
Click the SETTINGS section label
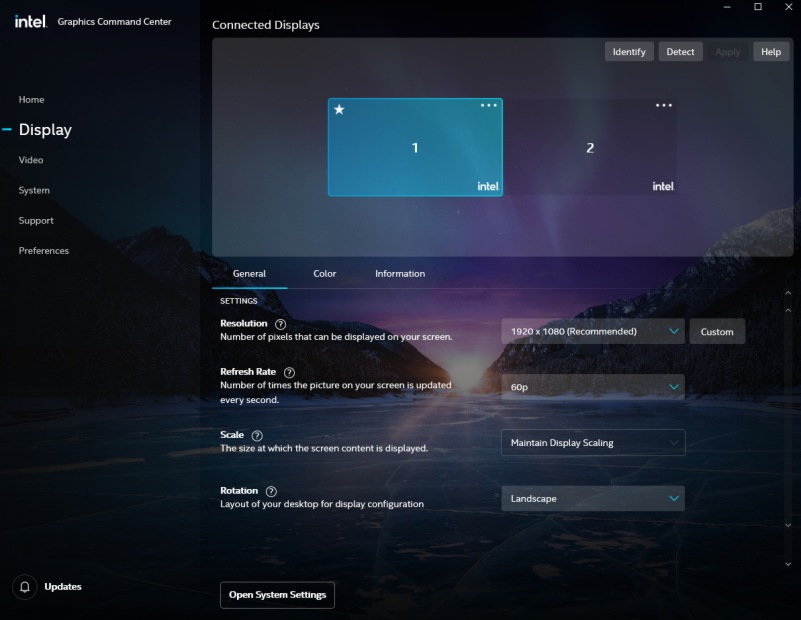(x=239, y=301)
